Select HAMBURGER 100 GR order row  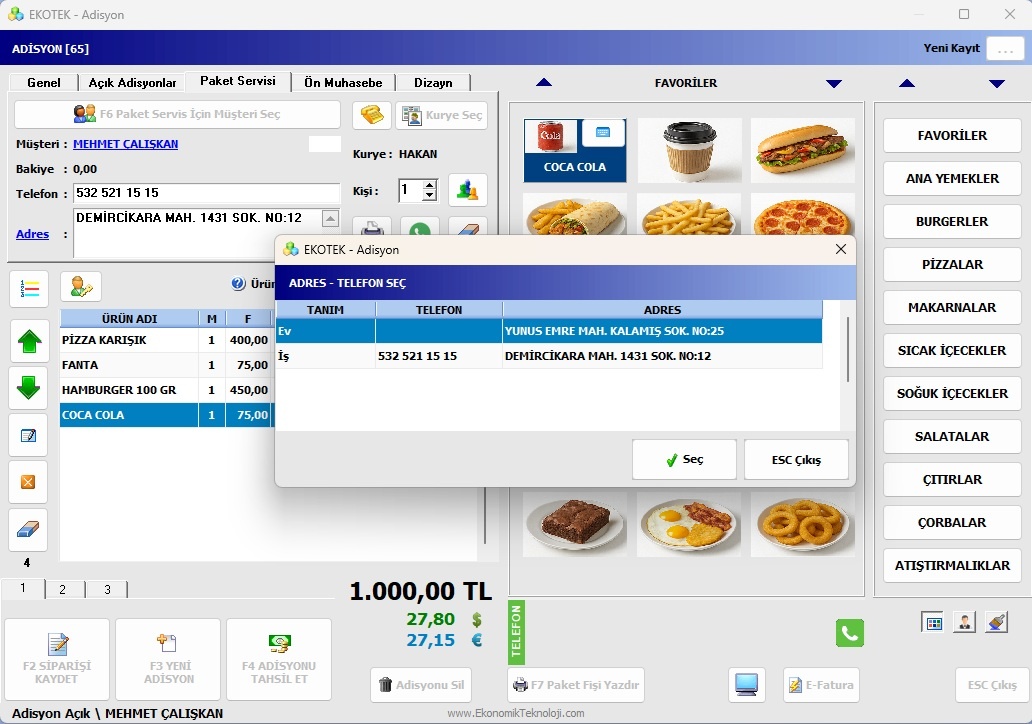point(165,390)
